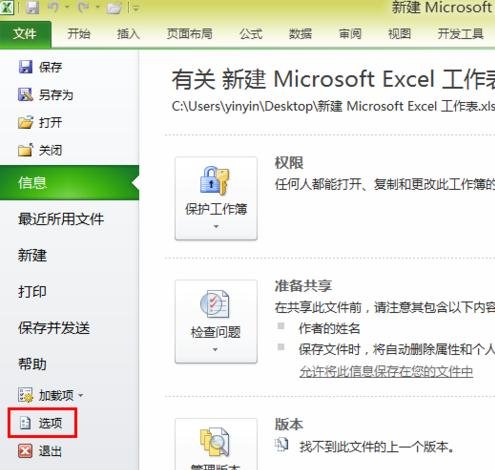Screen dimensions: 495x470
Task: Switch to the 开始 ribbon tab
Action: click(x=79, y=34)
